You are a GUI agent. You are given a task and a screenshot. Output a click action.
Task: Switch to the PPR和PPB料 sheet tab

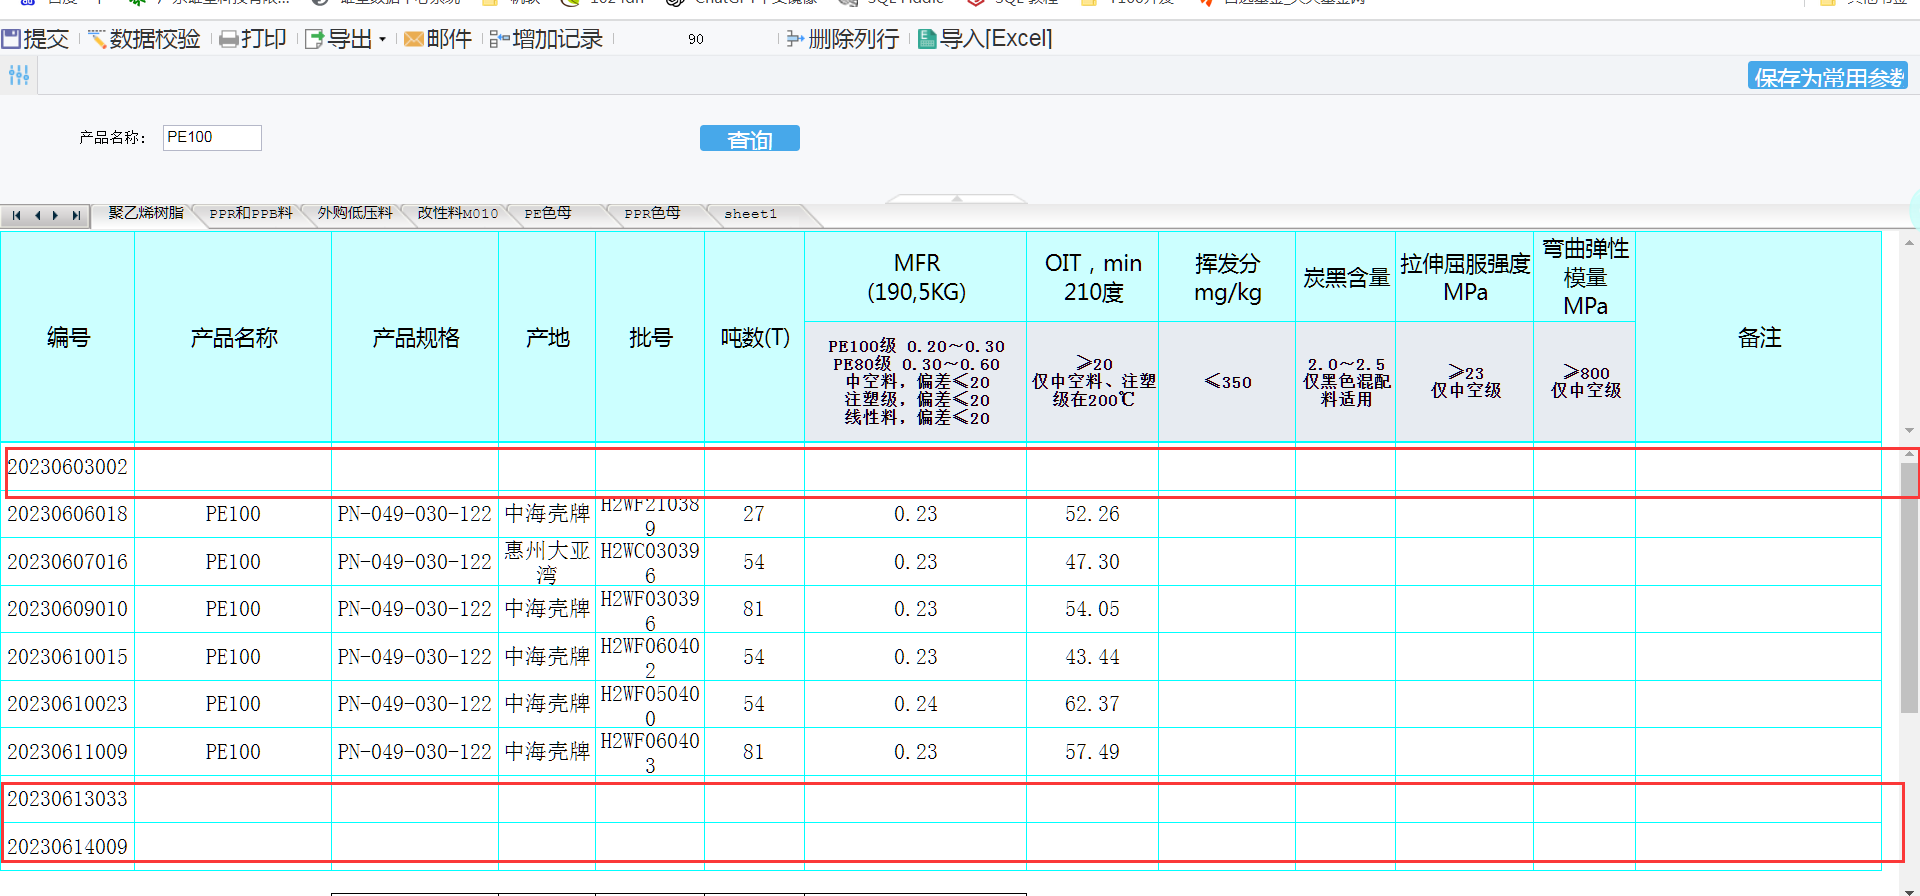(x=251, y=214)
